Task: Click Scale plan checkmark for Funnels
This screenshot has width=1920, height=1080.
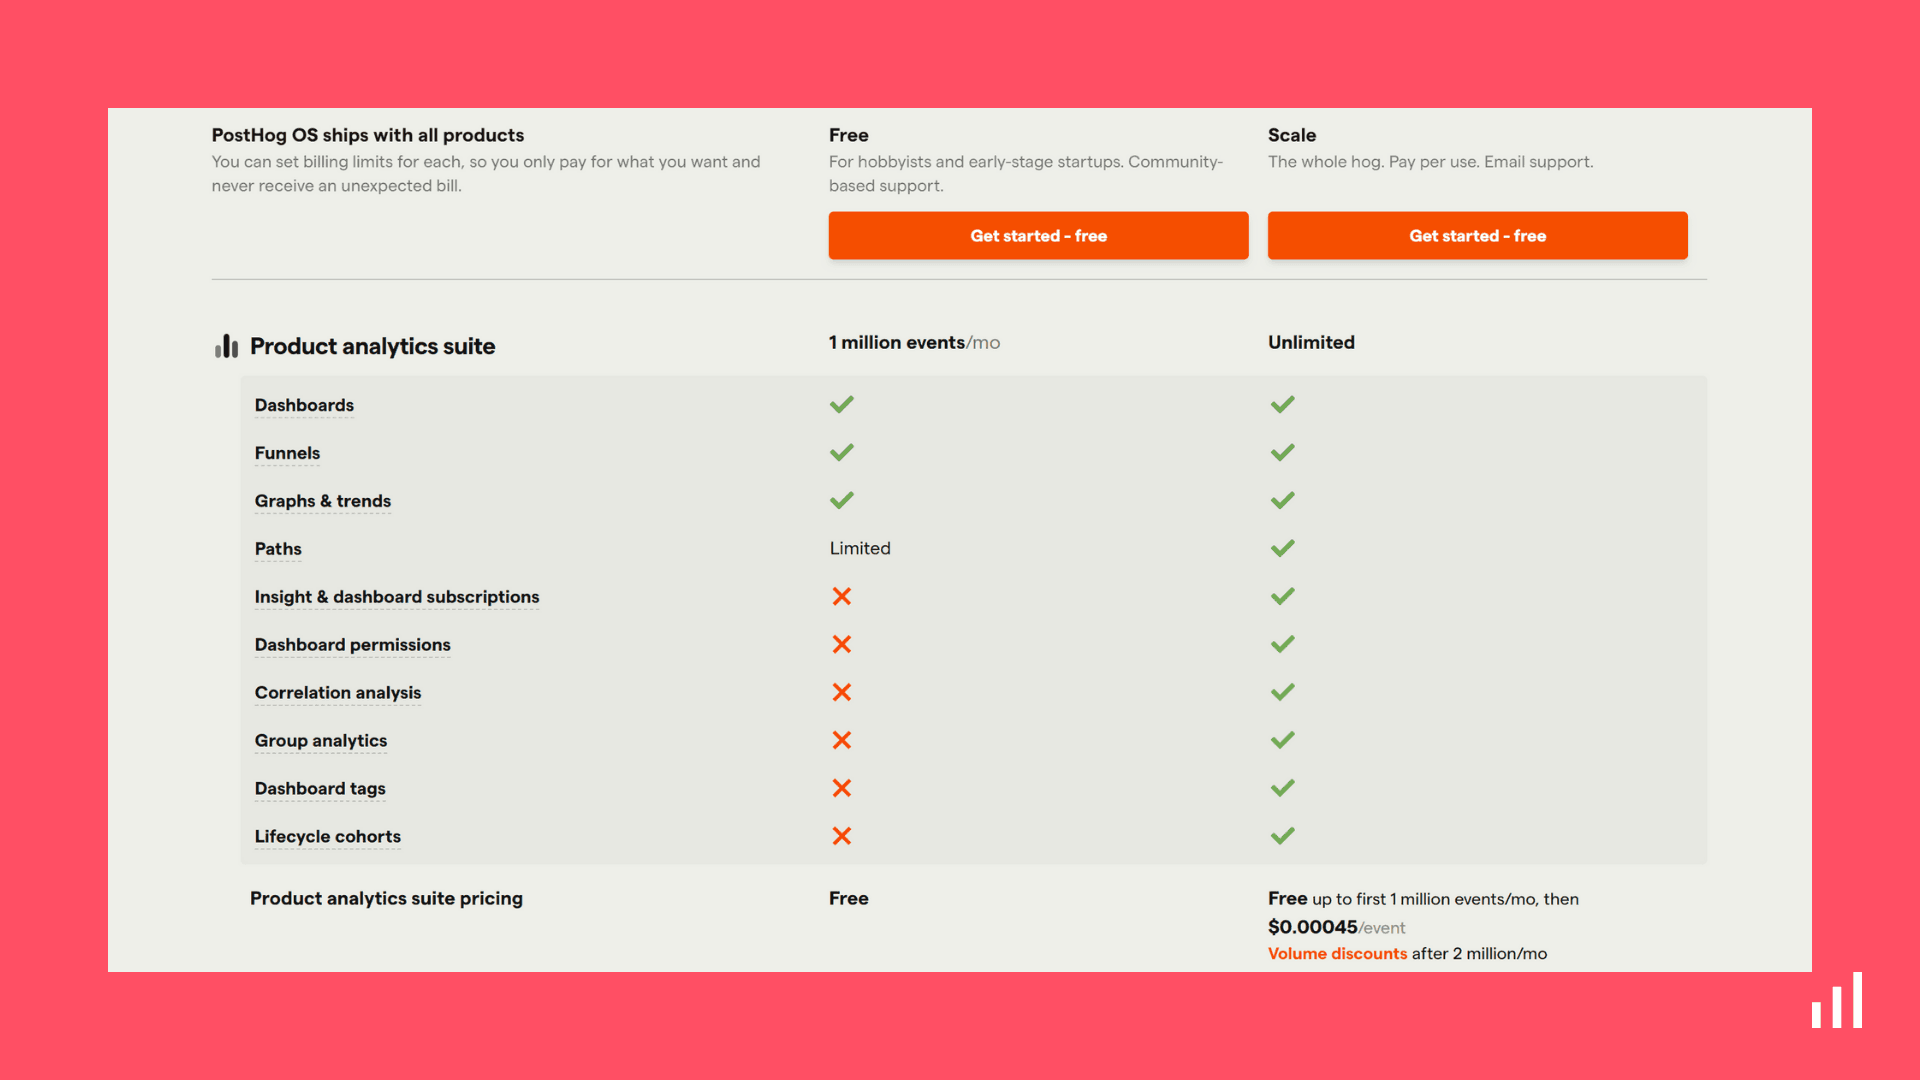Action: pyautogui.click(x=1283, y=452)
